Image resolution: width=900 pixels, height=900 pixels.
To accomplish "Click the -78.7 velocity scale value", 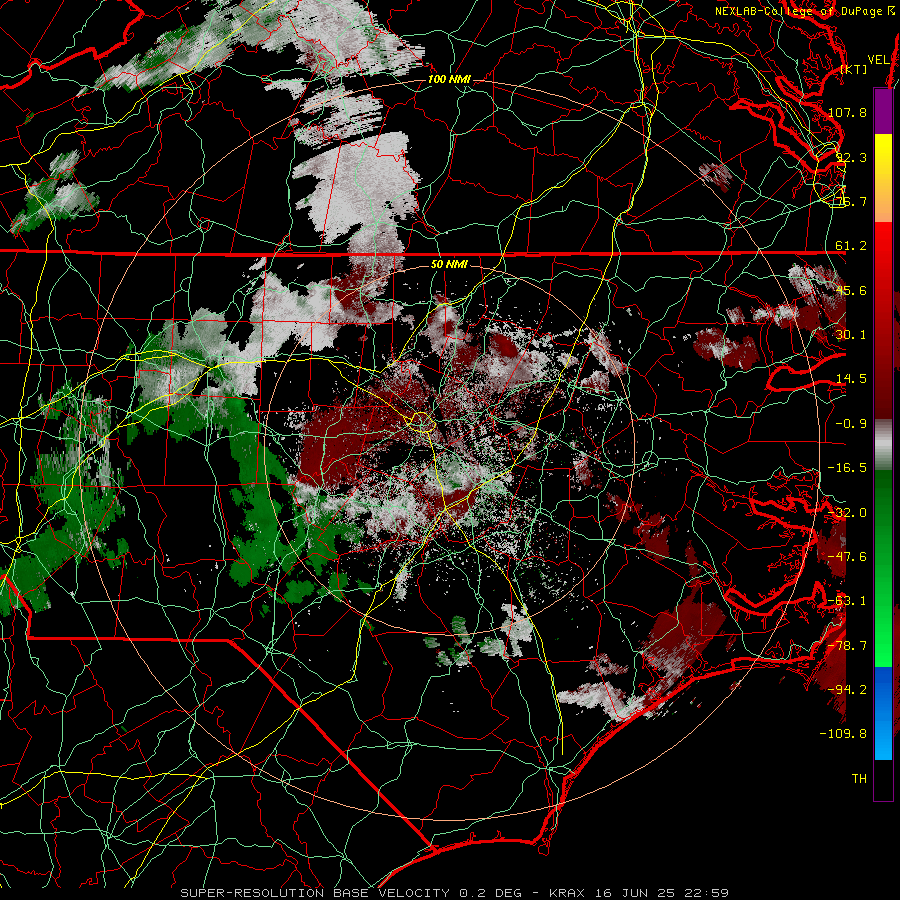I will pyautogui.click(x=847, y=646).
